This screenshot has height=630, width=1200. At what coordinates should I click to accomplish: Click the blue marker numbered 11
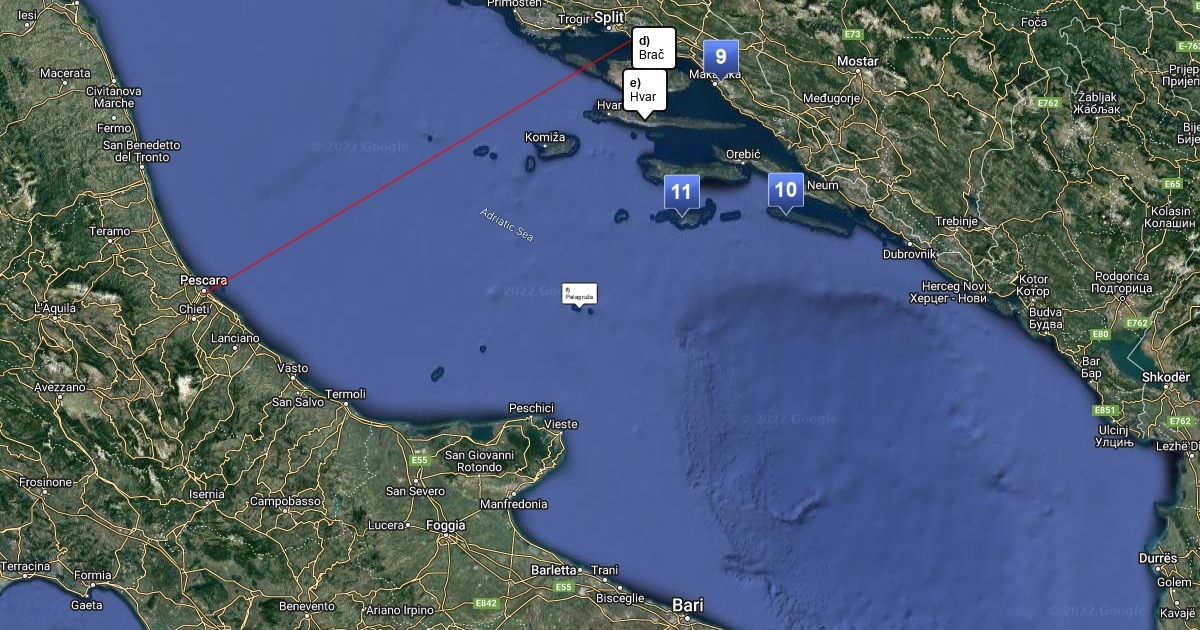coord(681,192)
